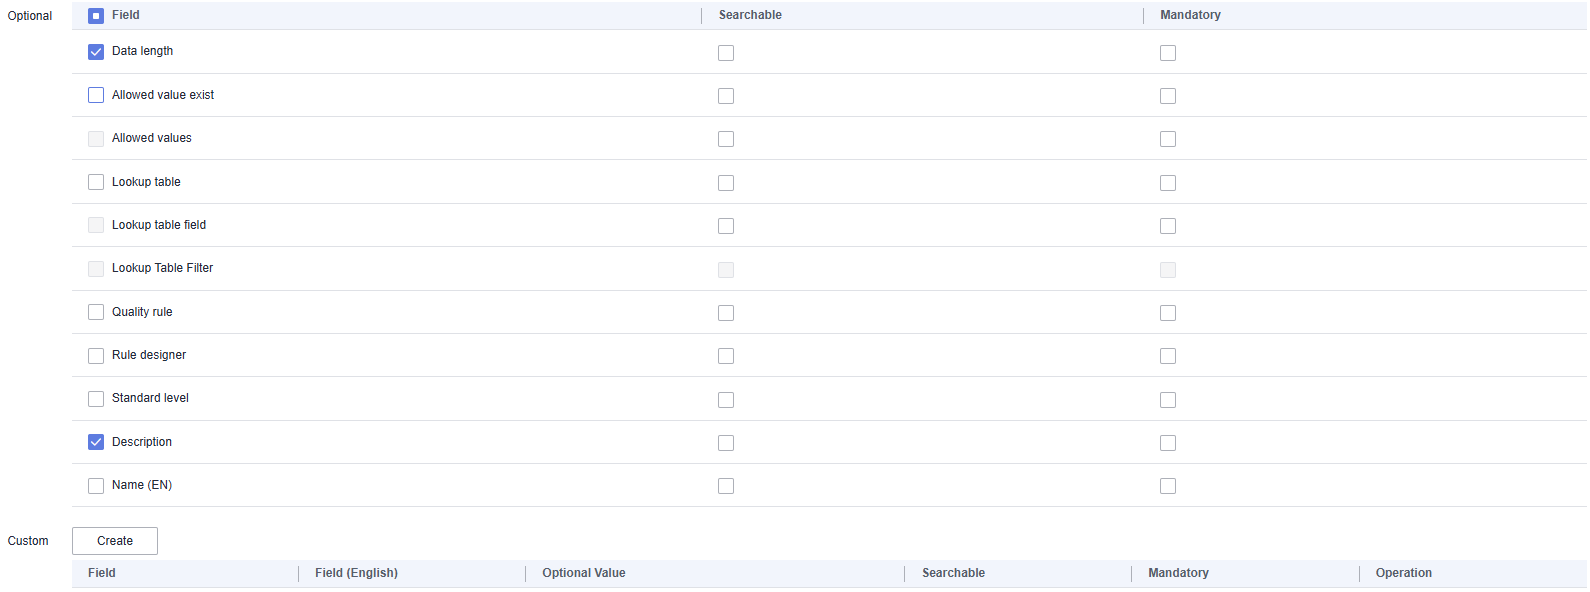
Task: Enable Searchable for Allowed values row
Action: [x=726, y=139]
